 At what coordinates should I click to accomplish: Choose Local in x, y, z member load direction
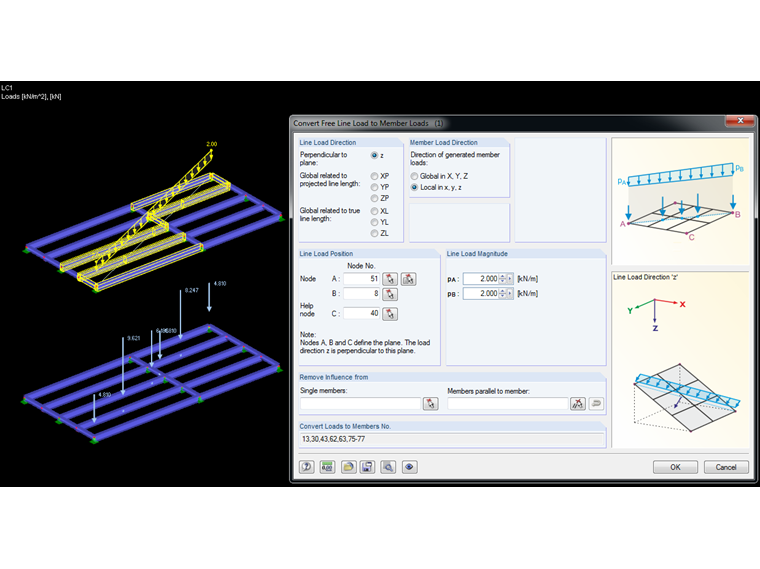click(414, 188)
